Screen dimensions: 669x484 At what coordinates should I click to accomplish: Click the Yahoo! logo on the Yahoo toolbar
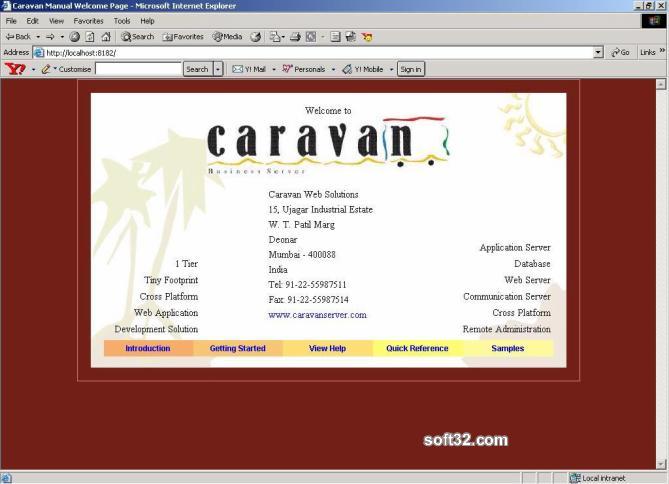tap(15, 69)
